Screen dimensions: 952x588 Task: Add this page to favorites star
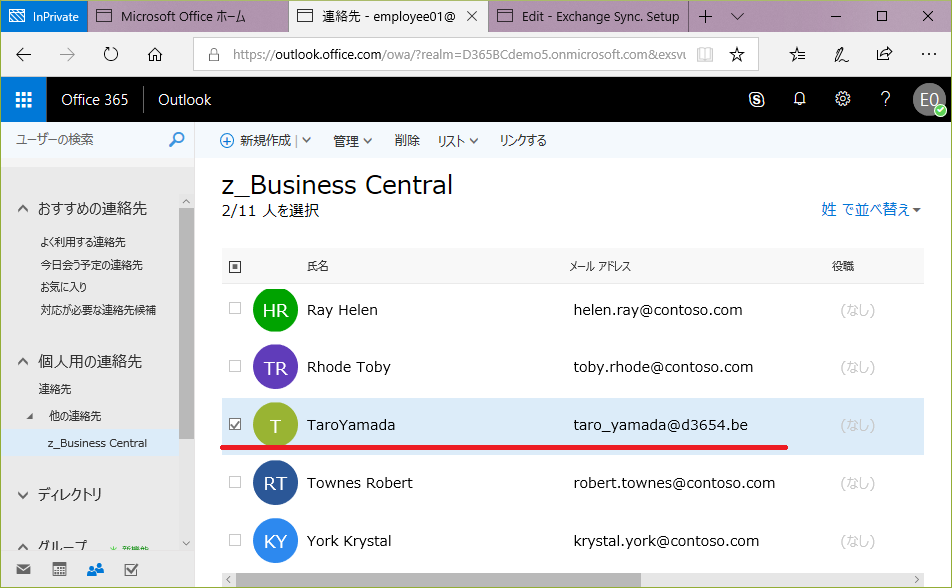coord(736,55)
